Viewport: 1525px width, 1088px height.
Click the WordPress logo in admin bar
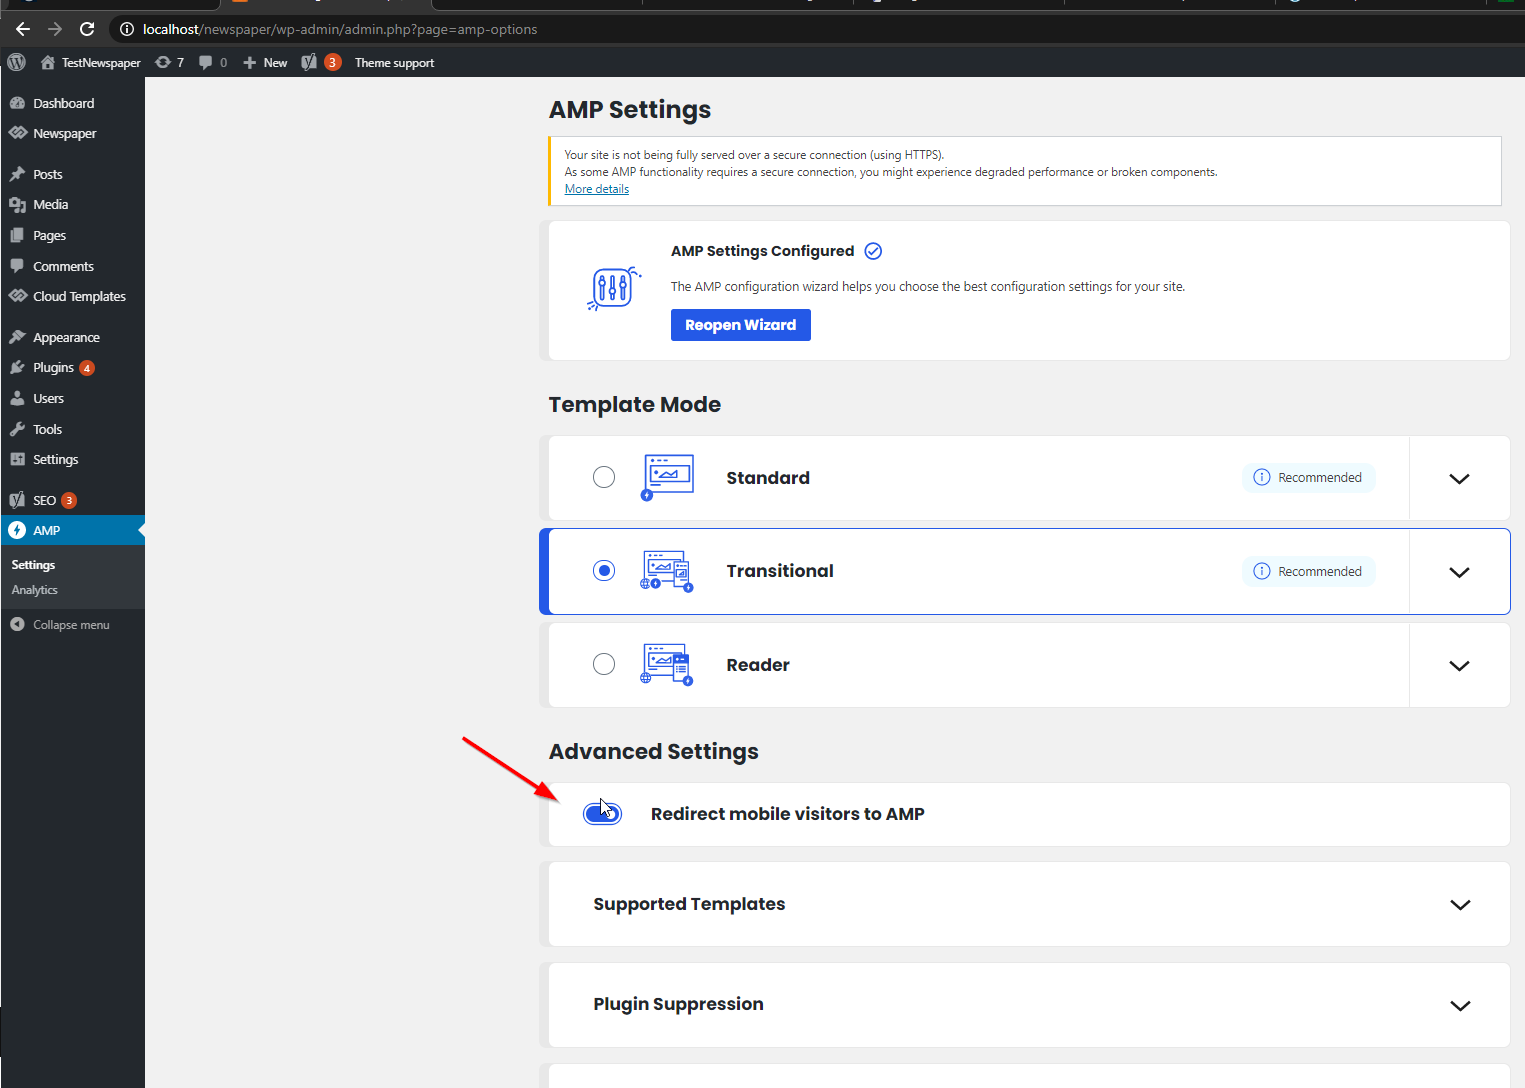[x=16, y=62]
